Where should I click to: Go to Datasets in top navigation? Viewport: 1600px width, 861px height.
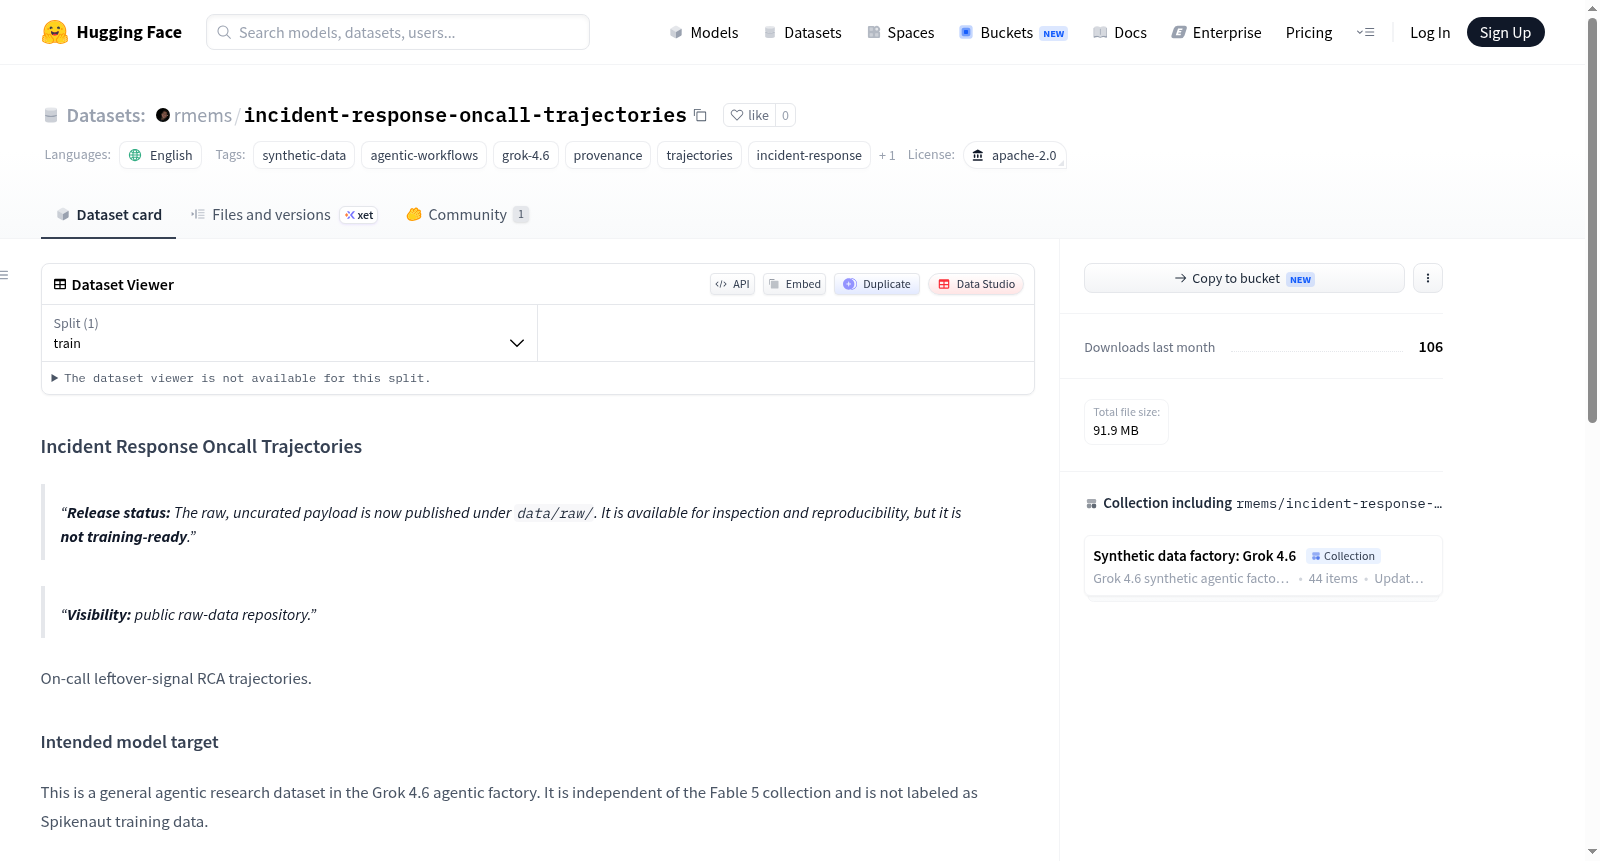[803, 32]
